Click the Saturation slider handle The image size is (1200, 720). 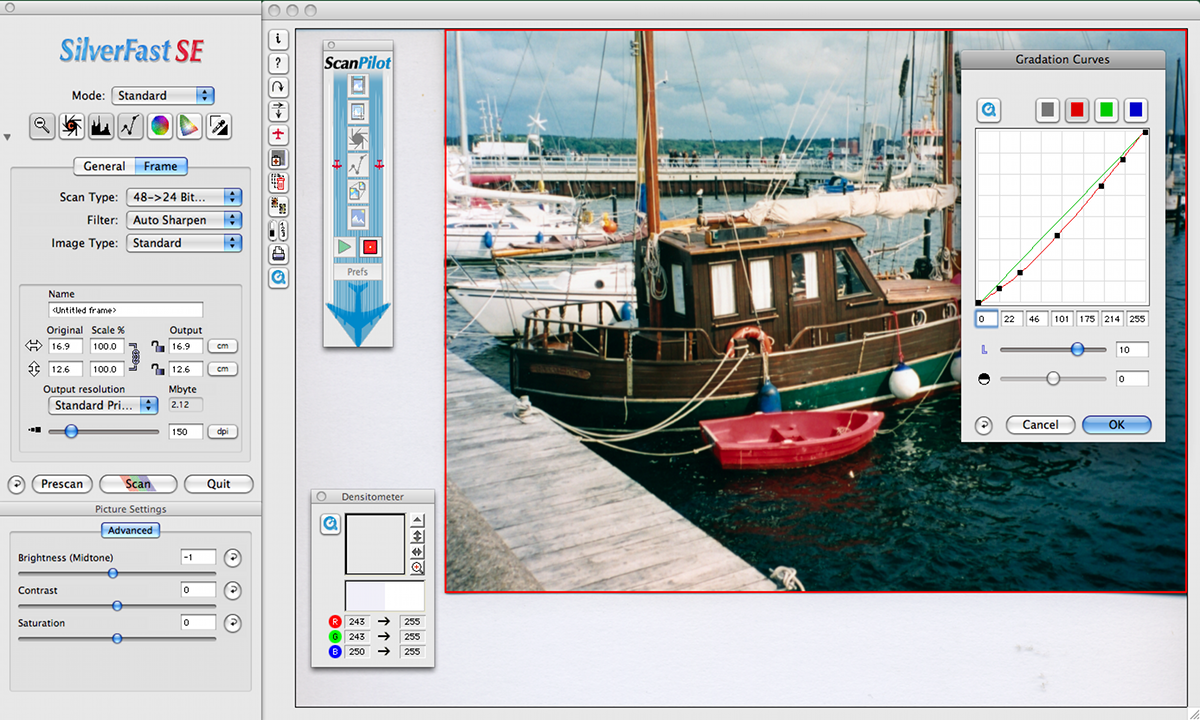point(117,638)
